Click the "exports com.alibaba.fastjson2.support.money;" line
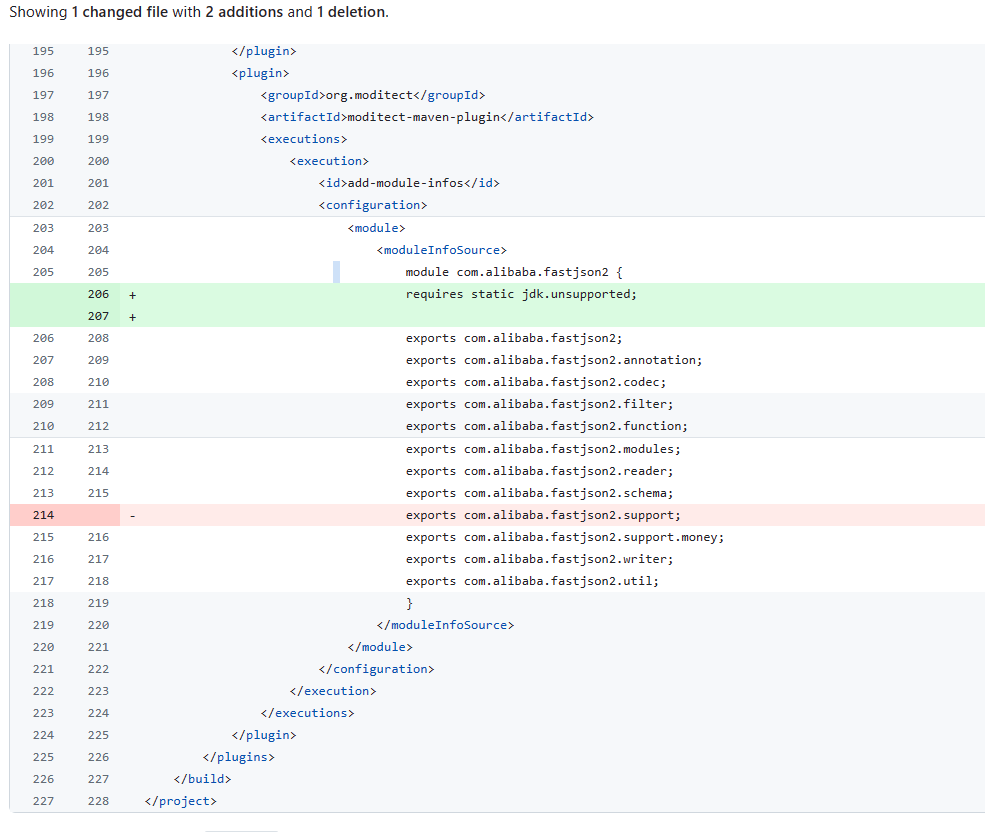Image resolution: width=985 pixels, height=832 pixels. coord(564,537)
